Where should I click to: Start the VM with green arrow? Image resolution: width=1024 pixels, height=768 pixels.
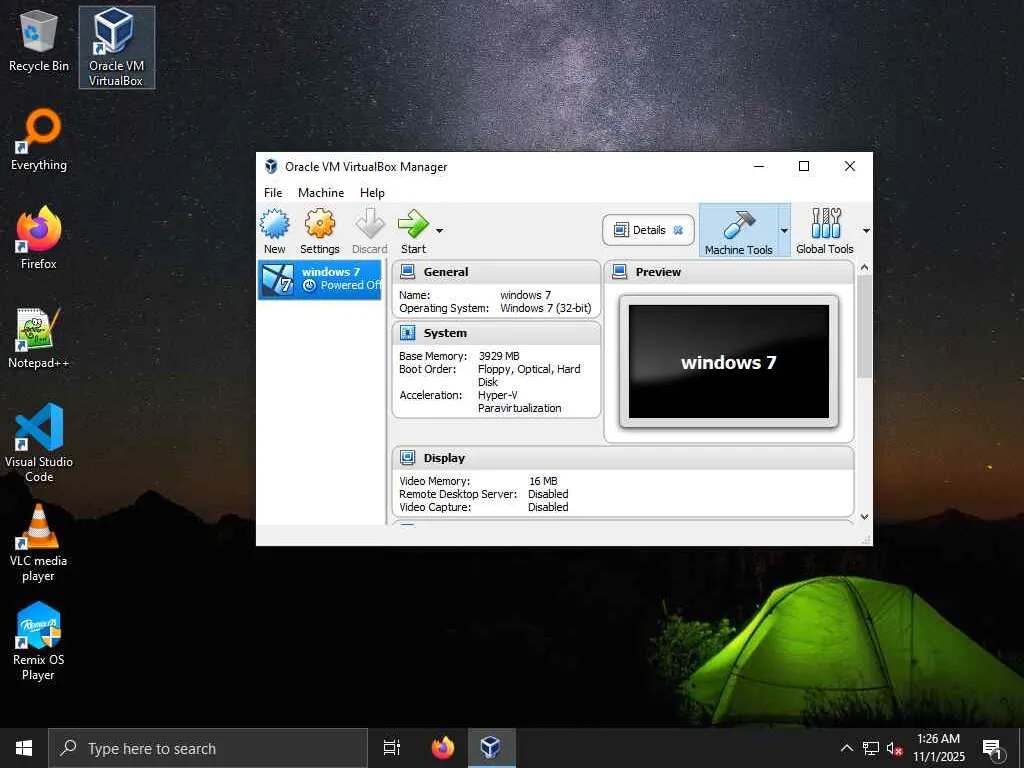tap(413, 224)
